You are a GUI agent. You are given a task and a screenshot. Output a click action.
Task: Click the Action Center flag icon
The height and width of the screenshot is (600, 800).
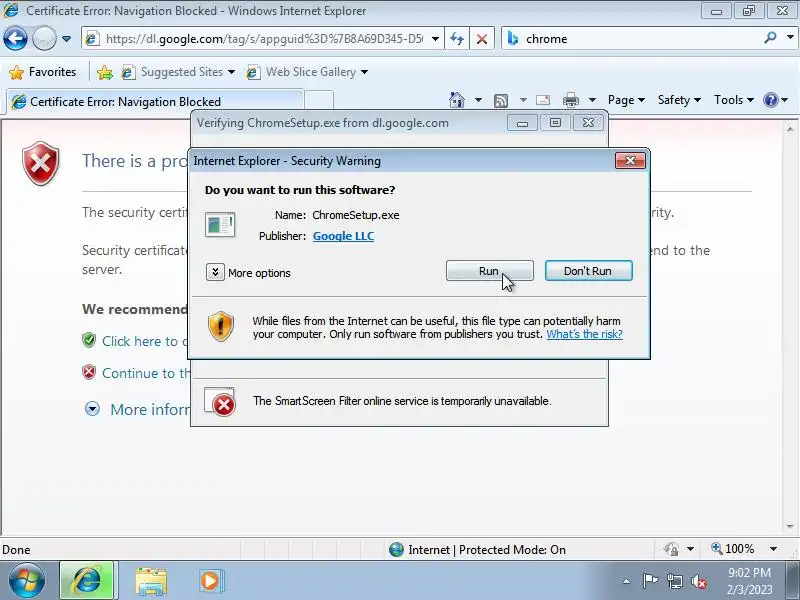(650, 581)
